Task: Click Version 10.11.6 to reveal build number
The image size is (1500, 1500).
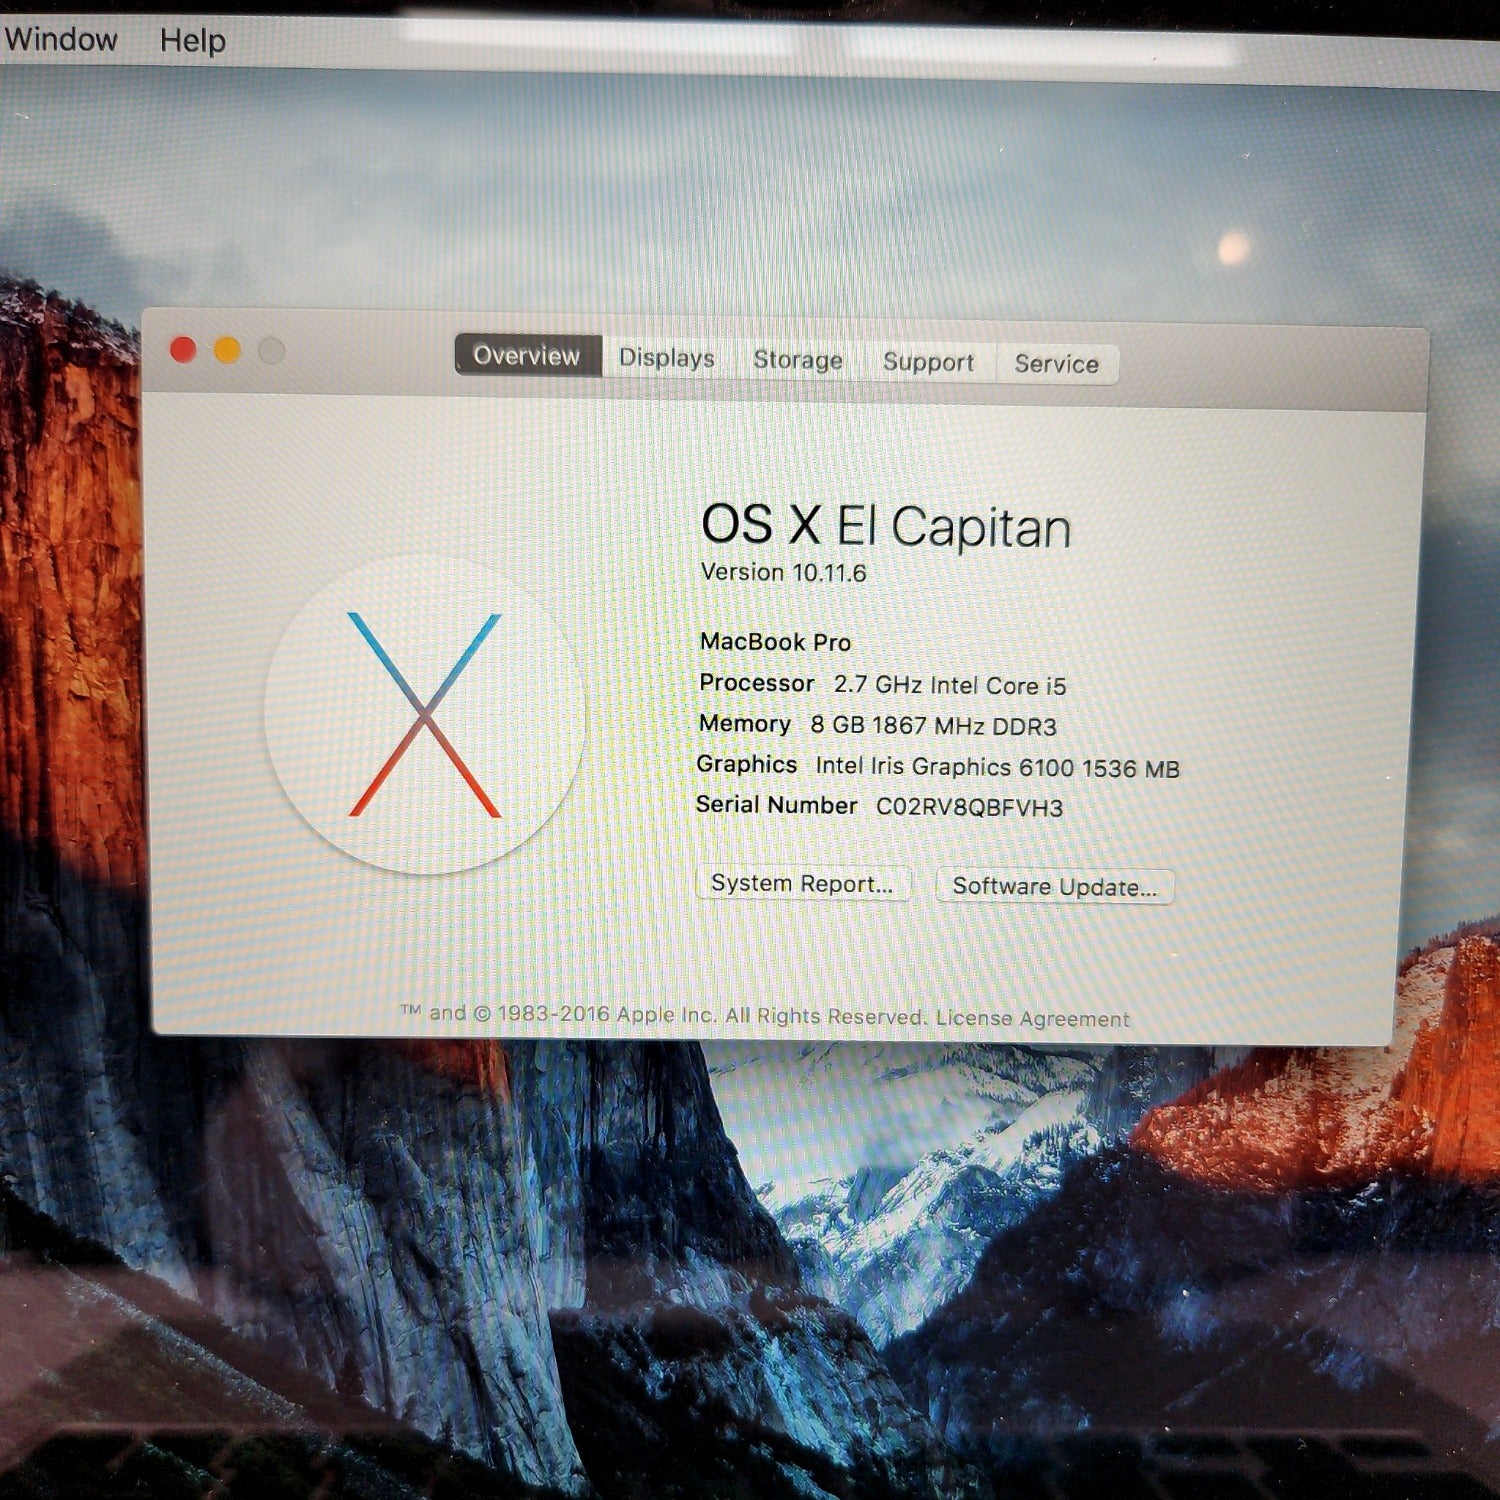Action: [x=783, y=573]
